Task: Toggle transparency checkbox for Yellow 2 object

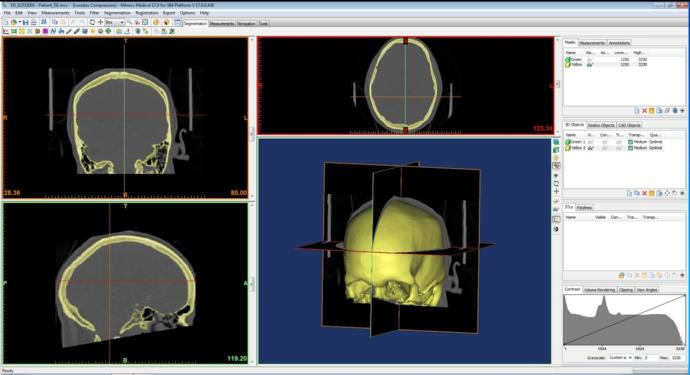Action: click(630, 148)
